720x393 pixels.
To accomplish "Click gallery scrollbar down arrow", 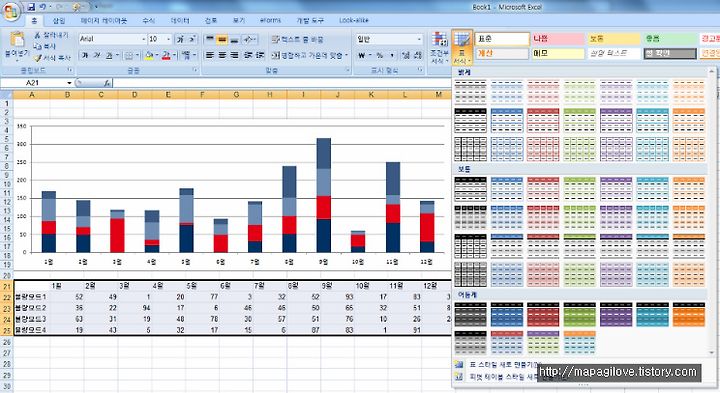I will [712, 353].
